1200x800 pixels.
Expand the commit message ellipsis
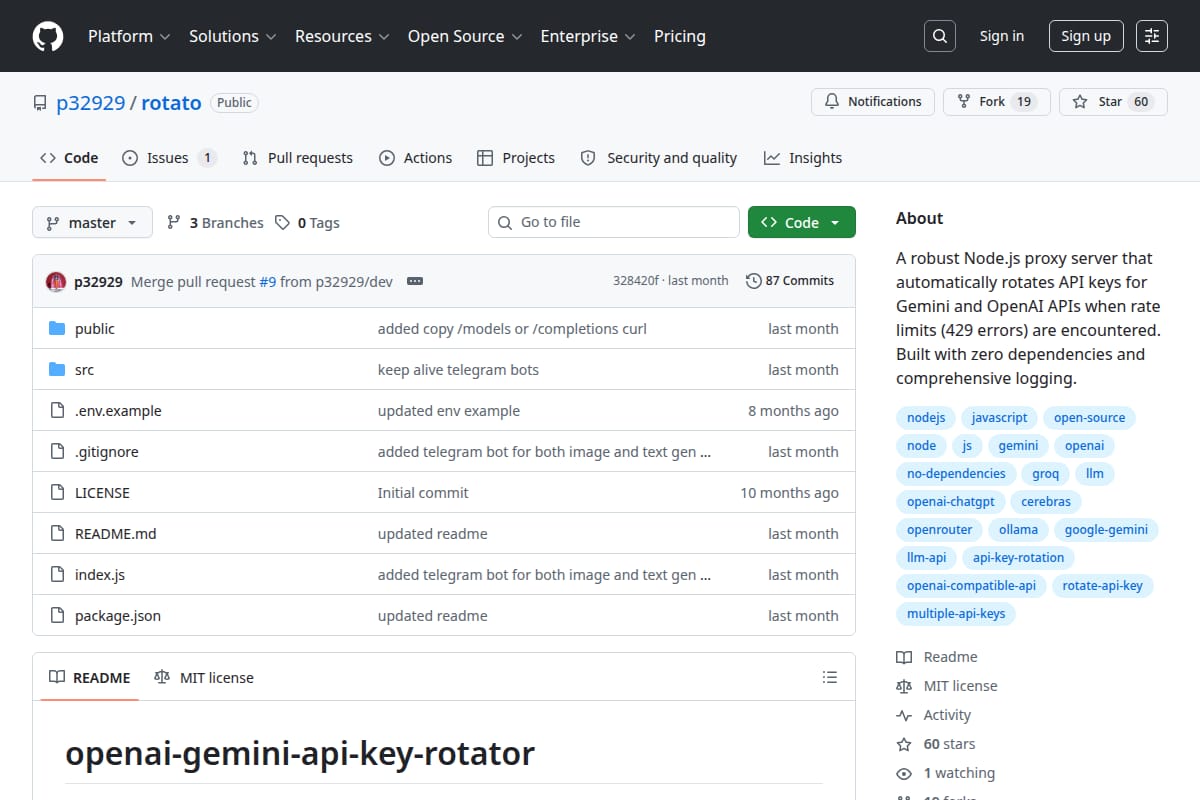coord(415,282)
